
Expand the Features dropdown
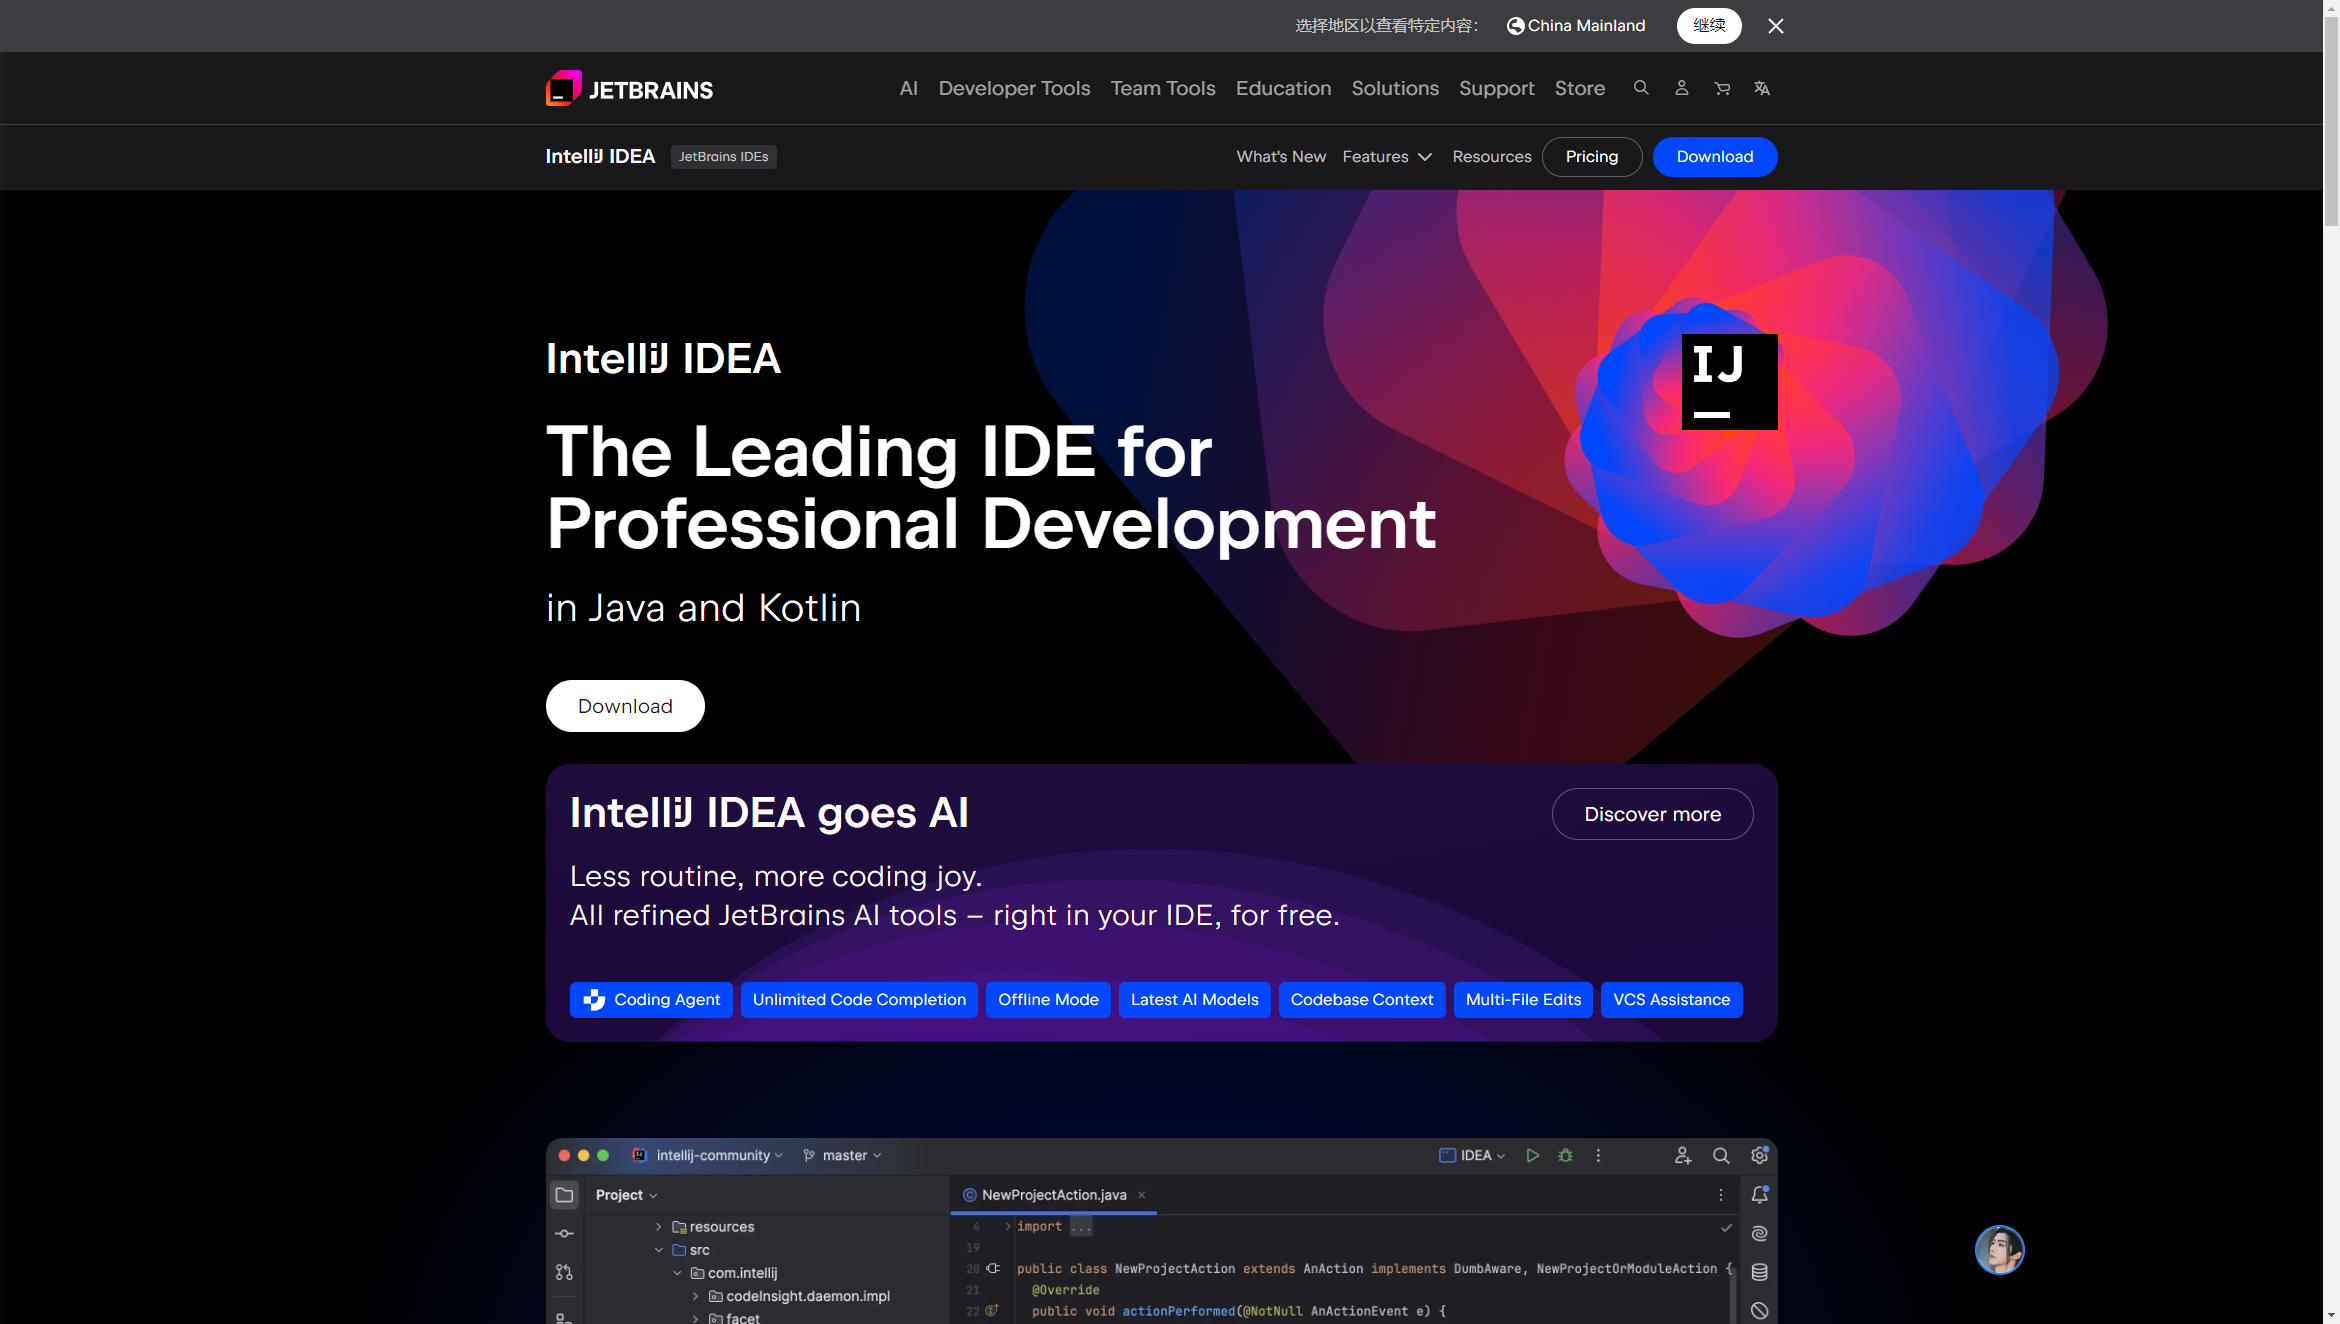(x=1386, y=157)
